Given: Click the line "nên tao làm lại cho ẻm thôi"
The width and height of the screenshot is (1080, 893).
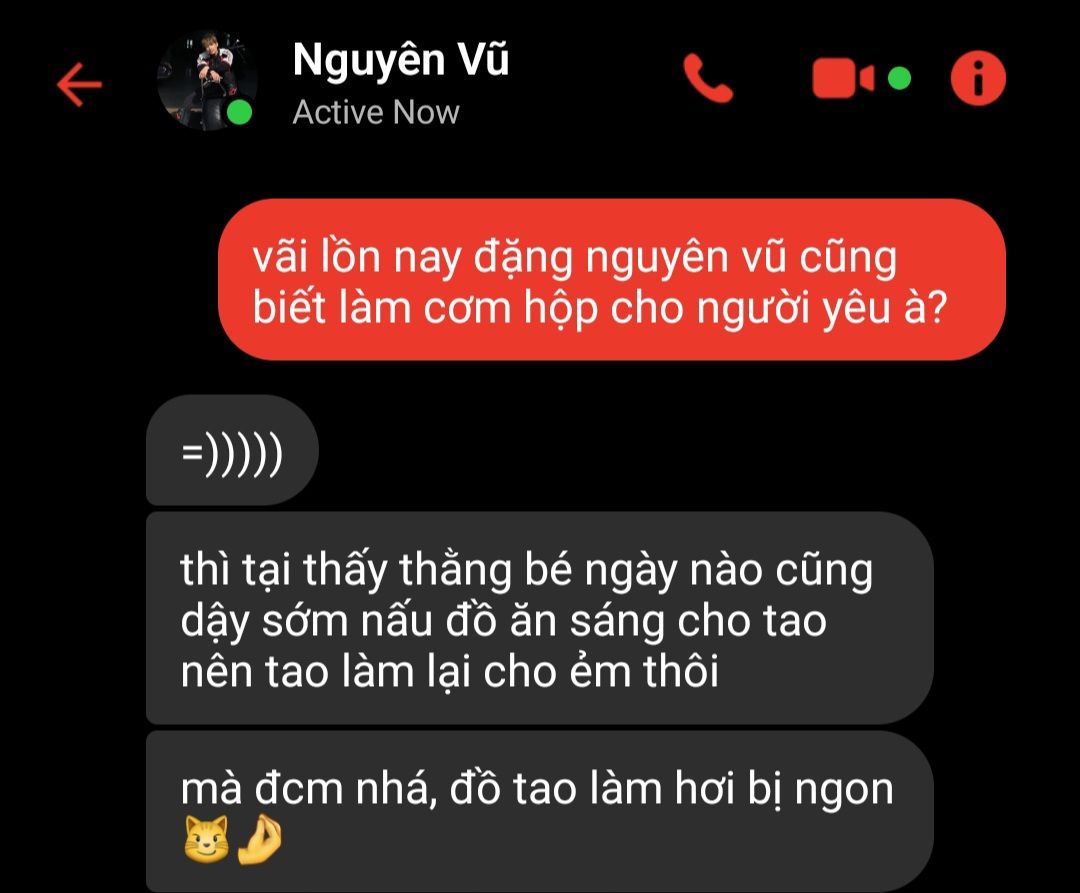Looking at the screenshot, I should coord(449,672).
